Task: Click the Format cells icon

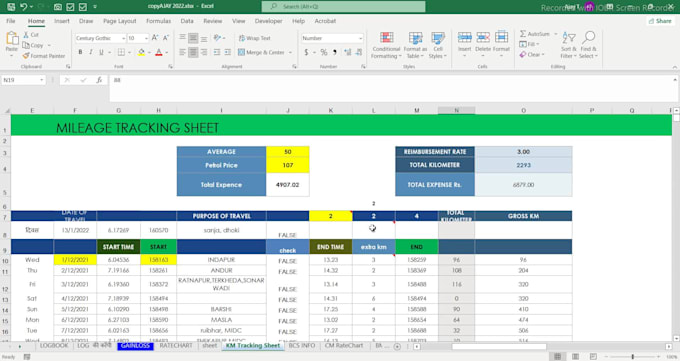Action: point(501,37)
